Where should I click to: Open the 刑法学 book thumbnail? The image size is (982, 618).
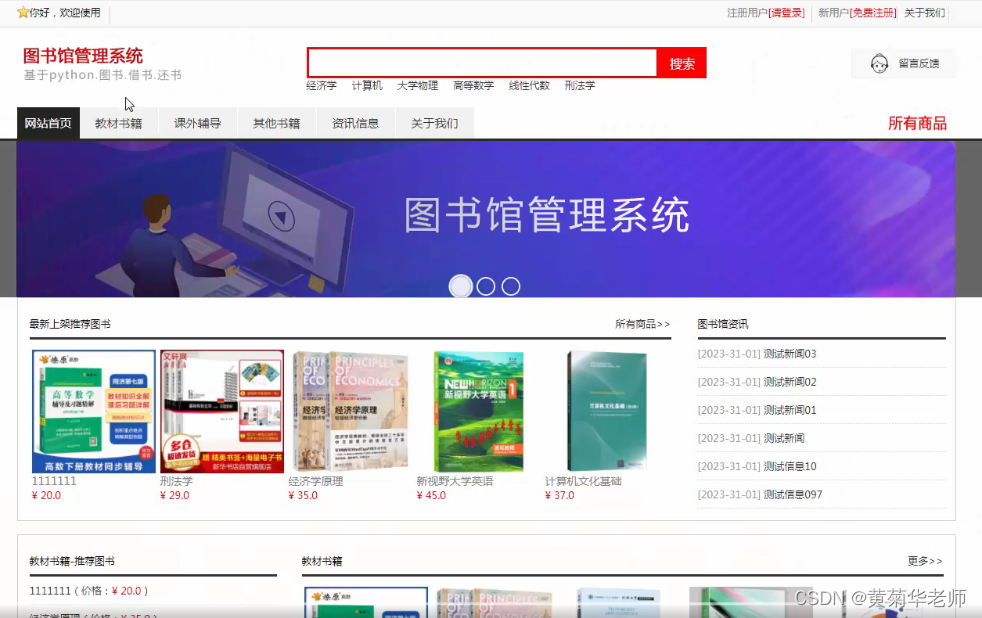point(222,410)
